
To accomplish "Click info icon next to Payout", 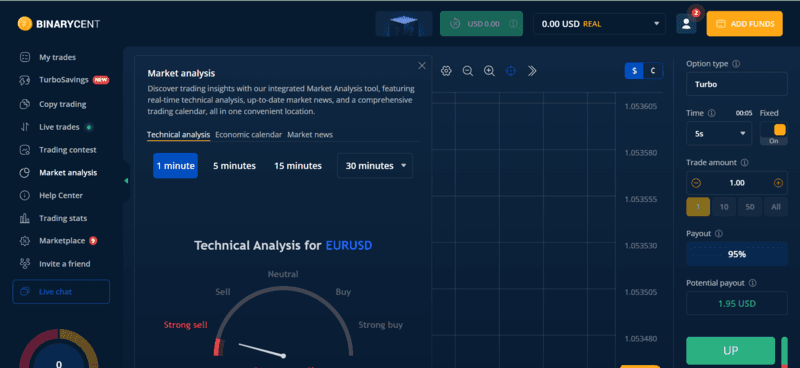I will coord(719,233).
